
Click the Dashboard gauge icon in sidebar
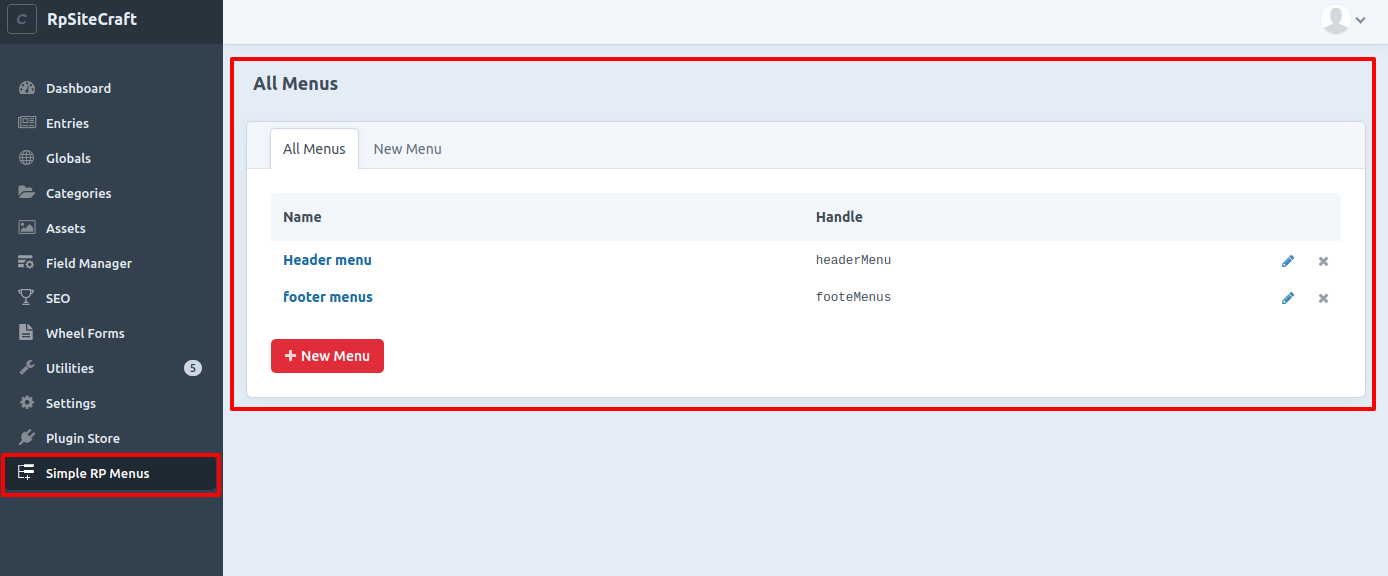pos(27,88)
